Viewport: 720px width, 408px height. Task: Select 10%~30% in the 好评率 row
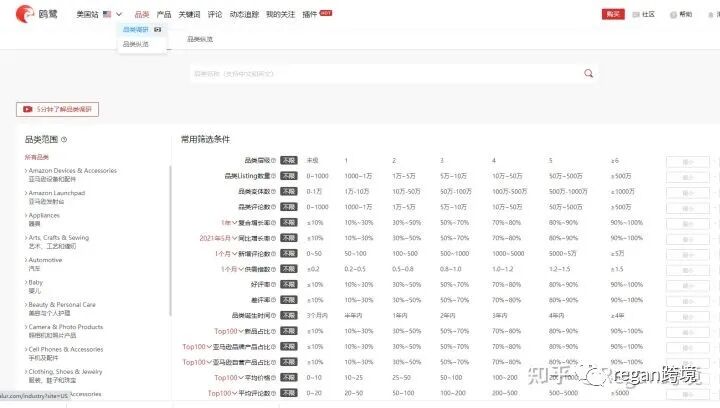[x=359, y=285]
